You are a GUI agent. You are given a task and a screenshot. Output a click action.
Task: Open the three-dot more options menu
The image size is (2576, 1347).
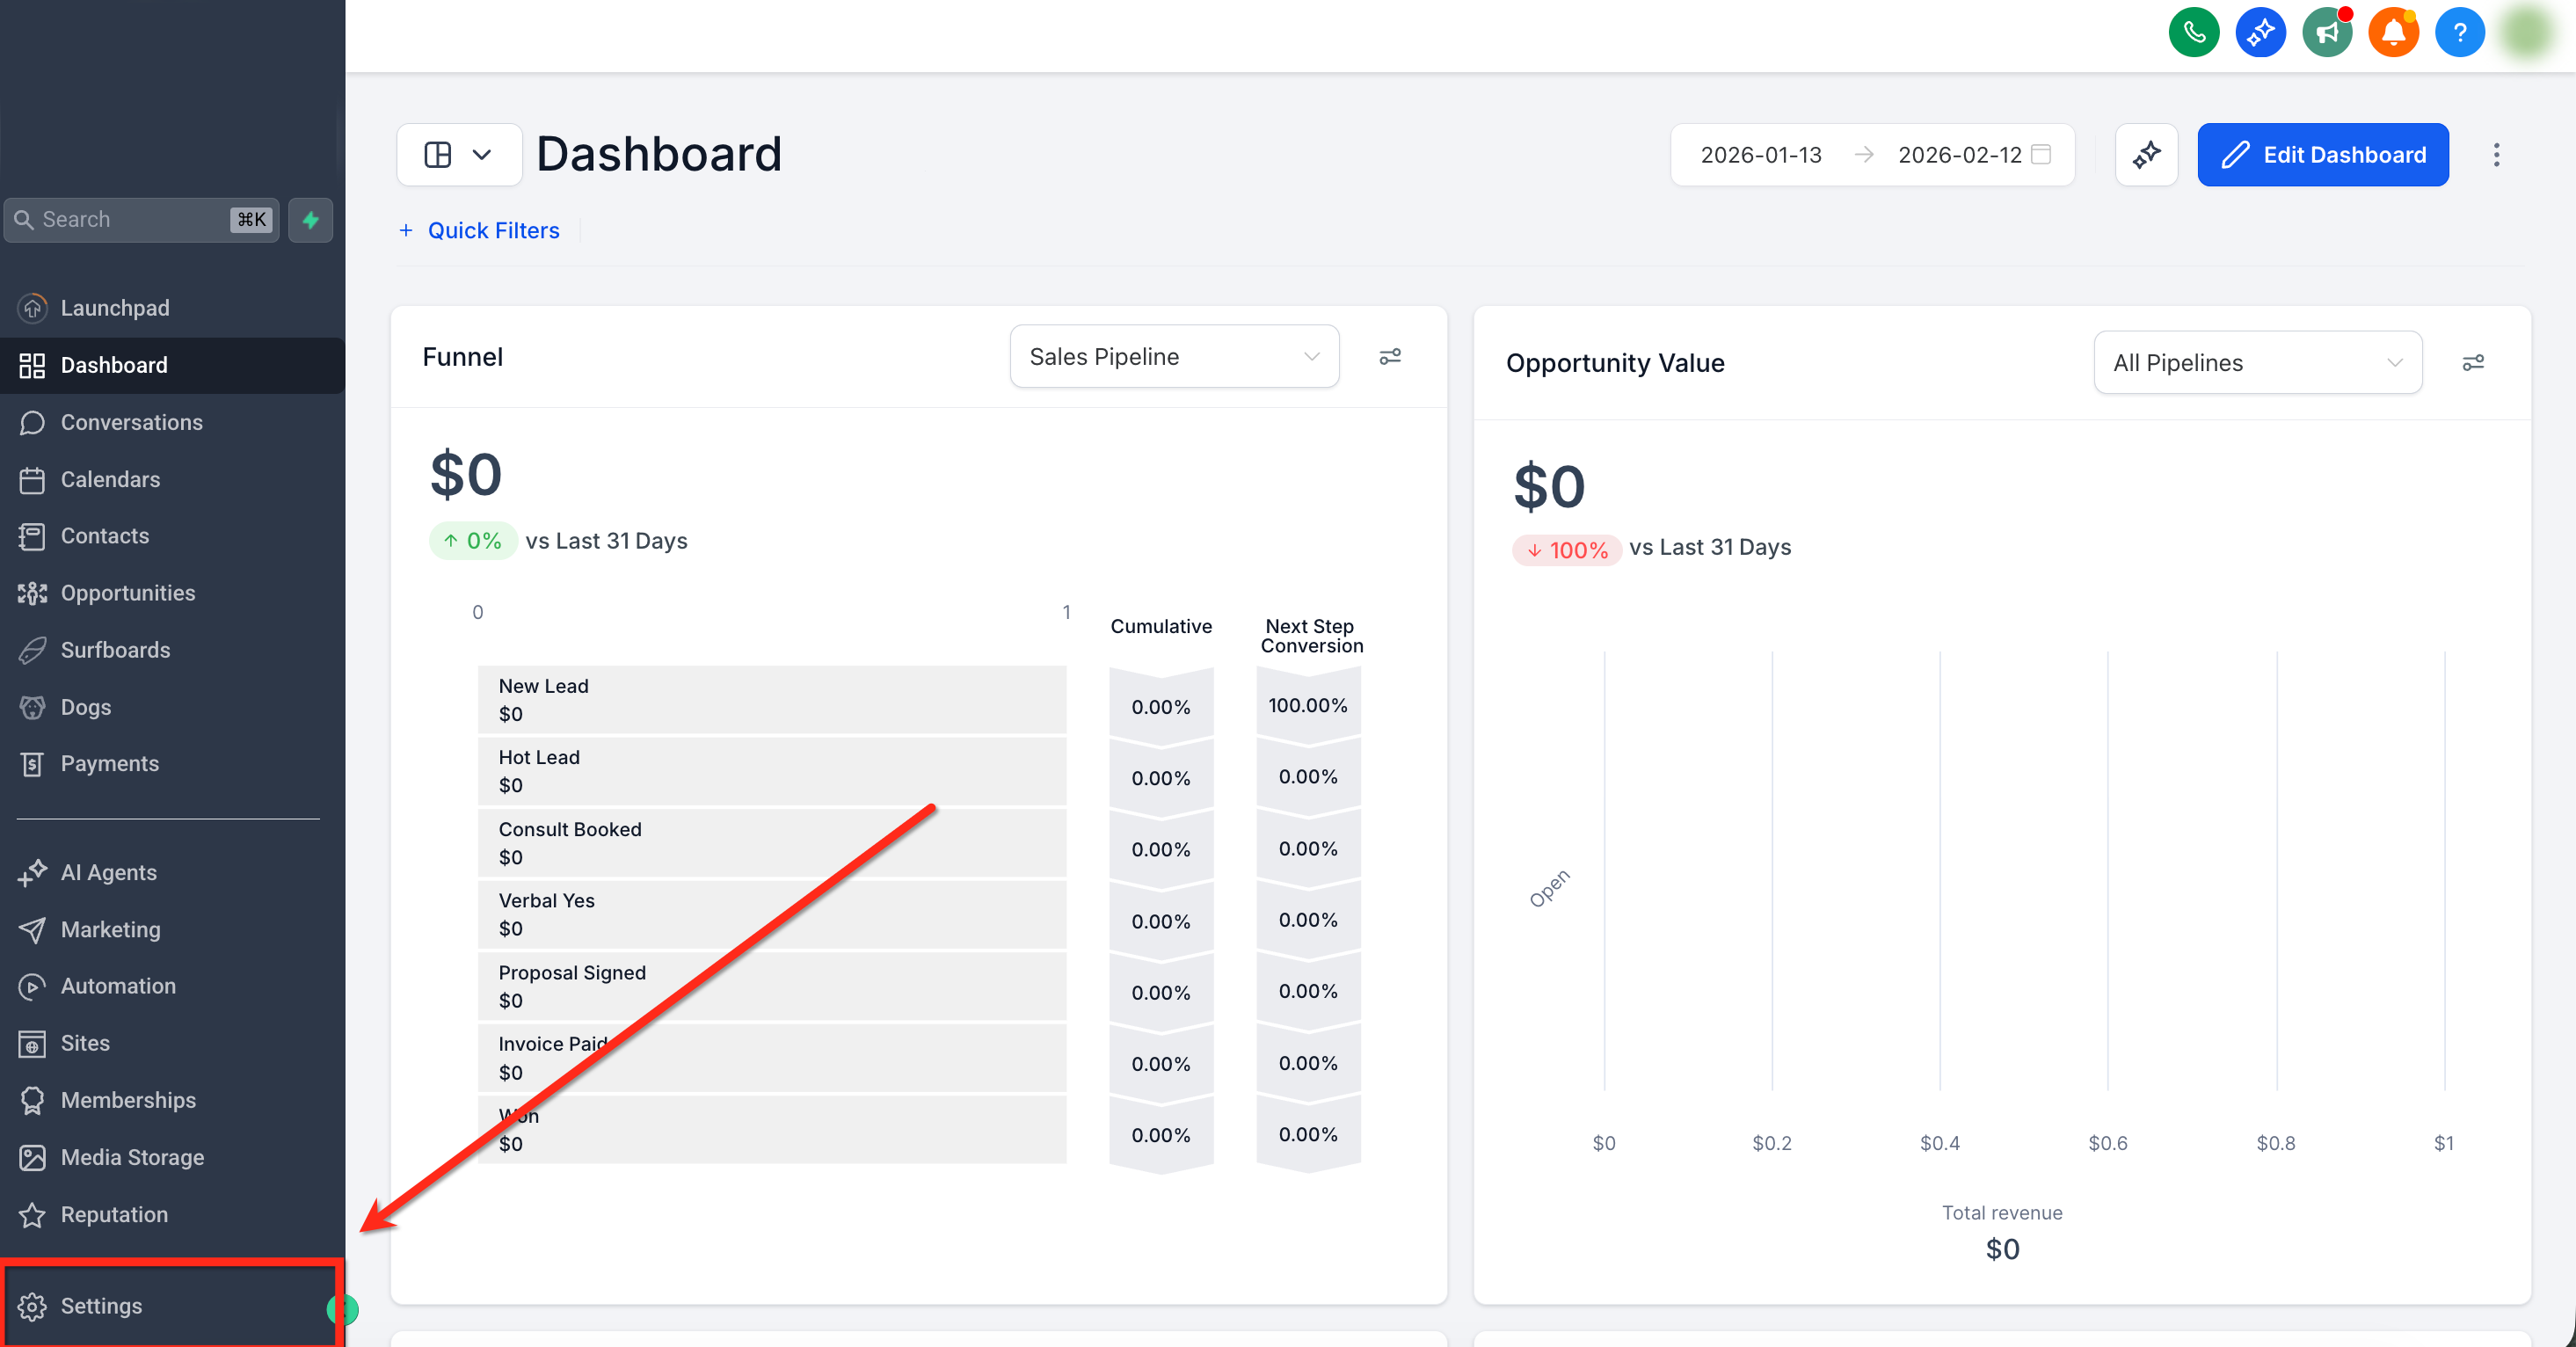click(2496, 155)
